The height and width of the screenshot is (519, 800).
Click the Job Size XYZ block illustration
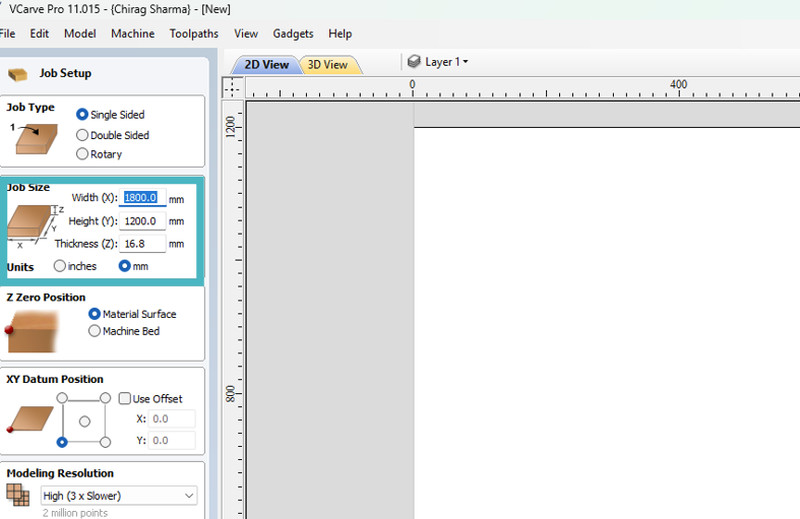34,226
